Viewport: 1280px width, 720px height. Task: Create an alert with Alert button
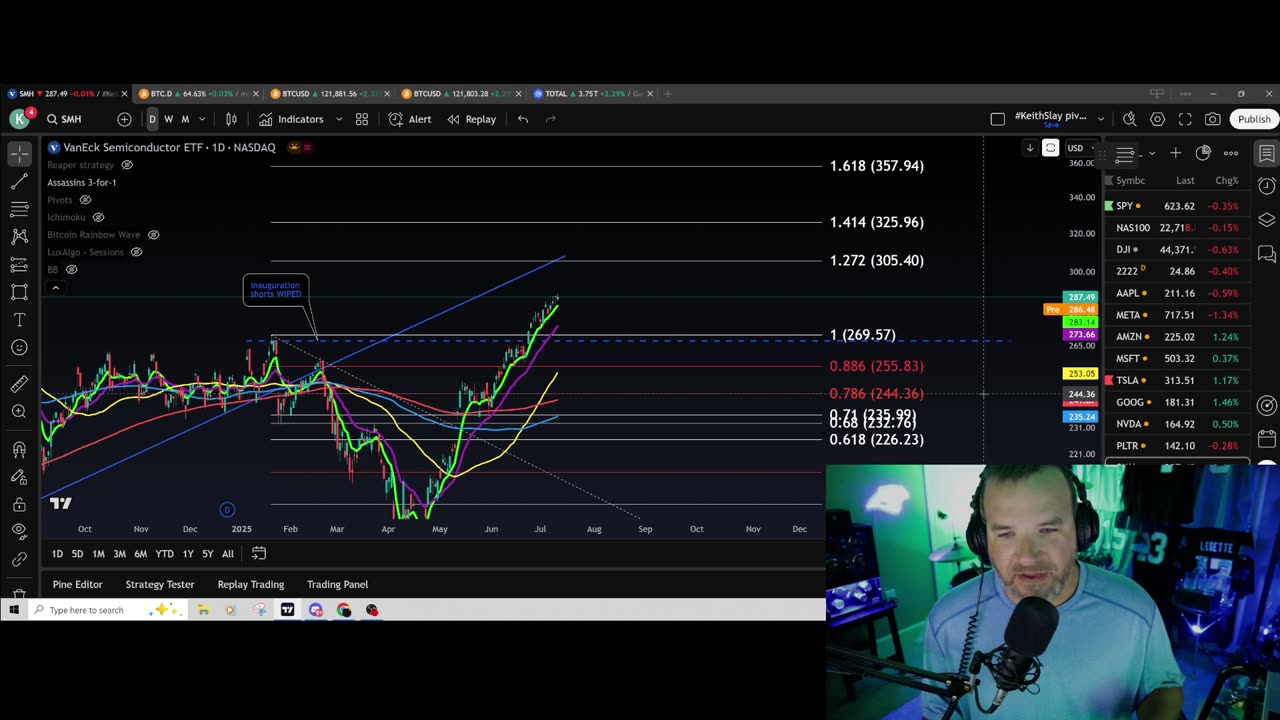pyautogui.click(x=410, y=119)
